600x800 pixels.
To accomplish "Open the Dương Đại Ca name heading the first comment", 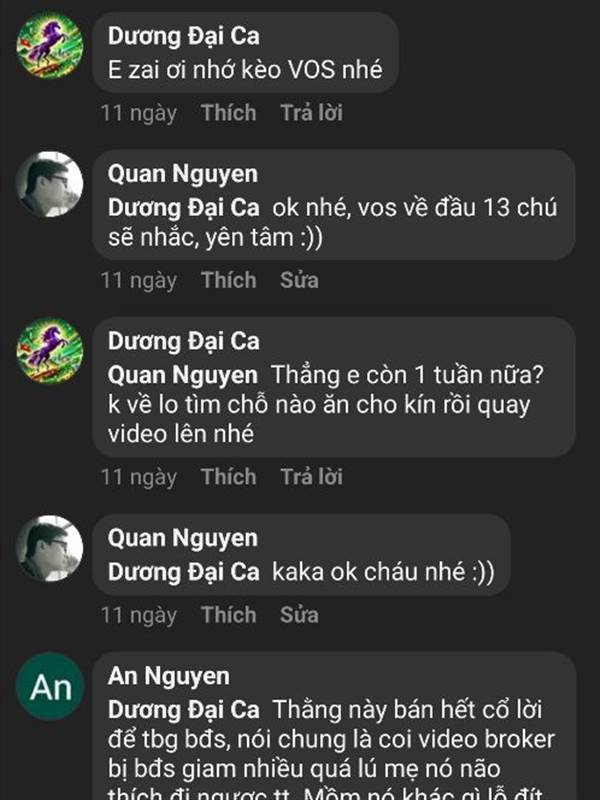I will 184,36.
